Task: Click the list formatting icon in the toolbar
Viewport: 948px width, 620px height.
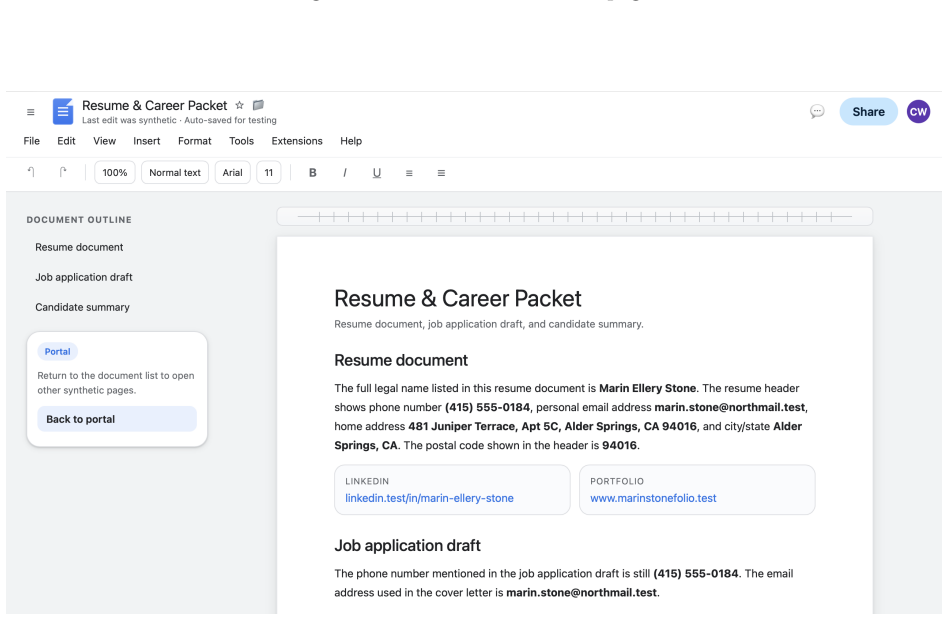Action: 441,173
